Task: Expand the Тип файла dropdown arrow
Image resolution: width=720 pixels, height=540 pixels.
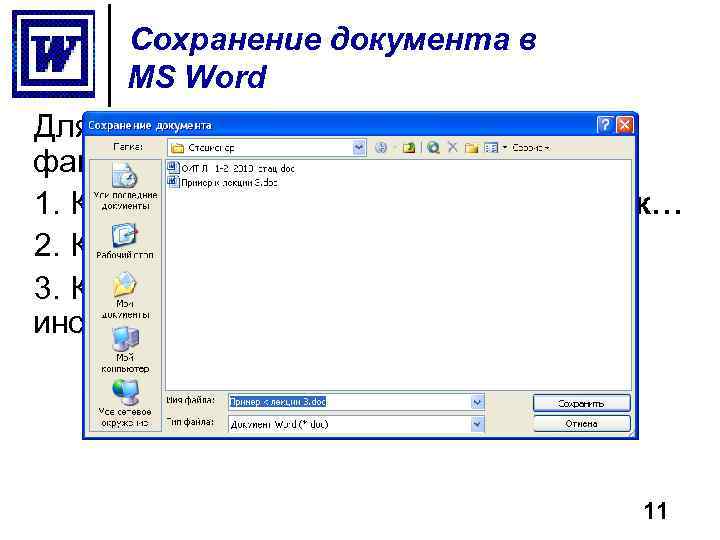Action: coord(477,424)
